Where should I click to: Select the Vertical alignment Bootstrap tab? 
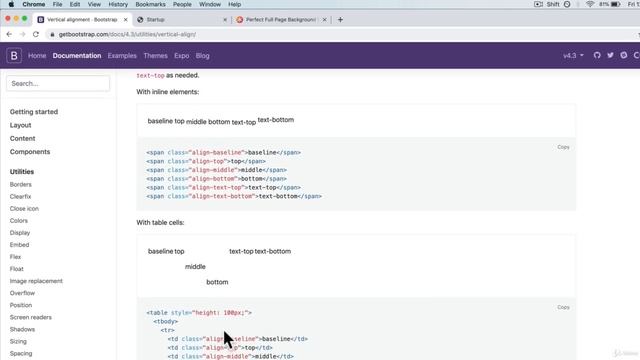click(82, 20)
